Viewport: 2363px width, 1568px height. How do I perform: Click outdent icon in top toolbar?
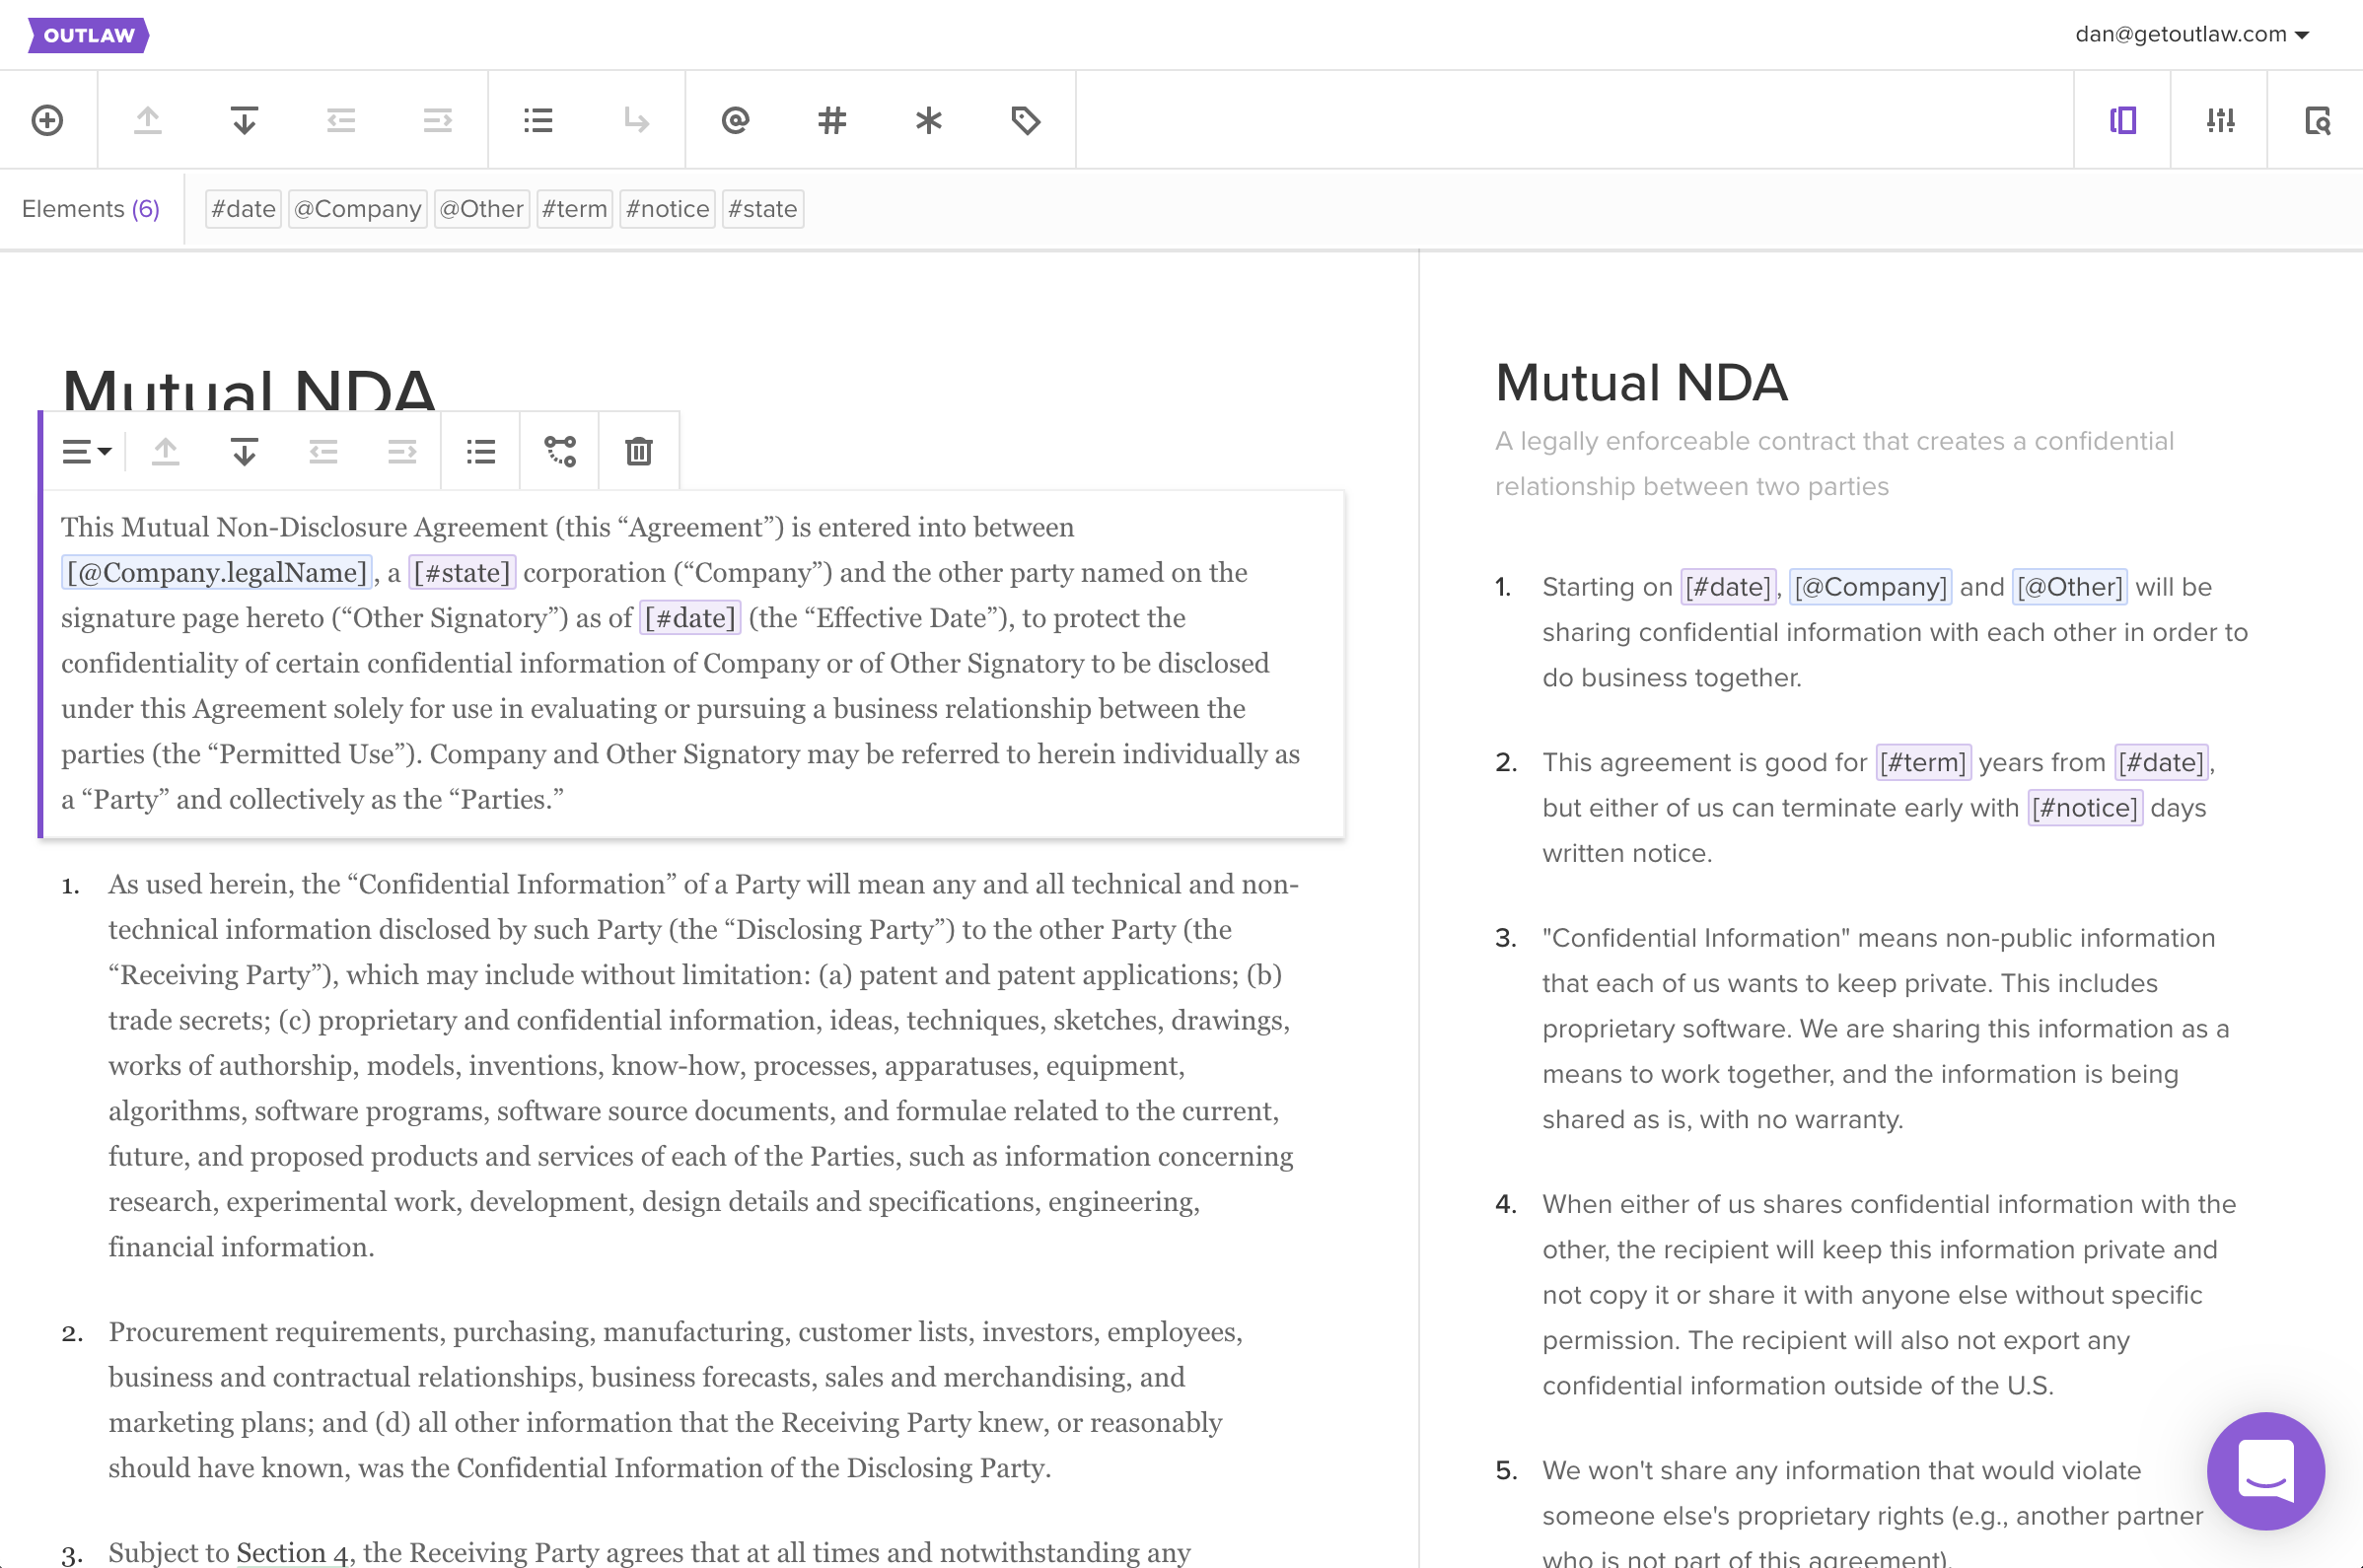click(x=341, y=121)
